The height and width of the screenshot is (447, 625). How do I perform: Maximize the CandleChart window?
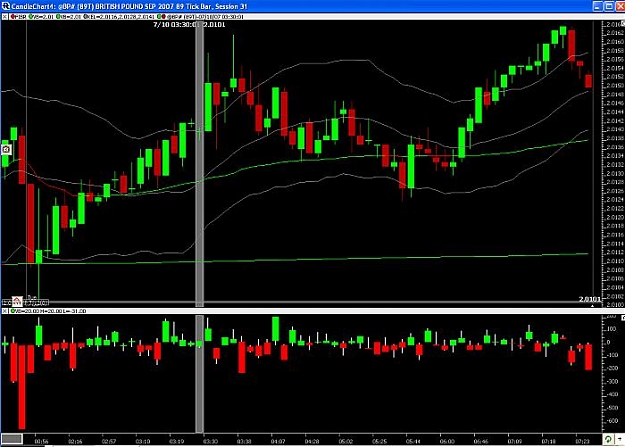(609, 6)
